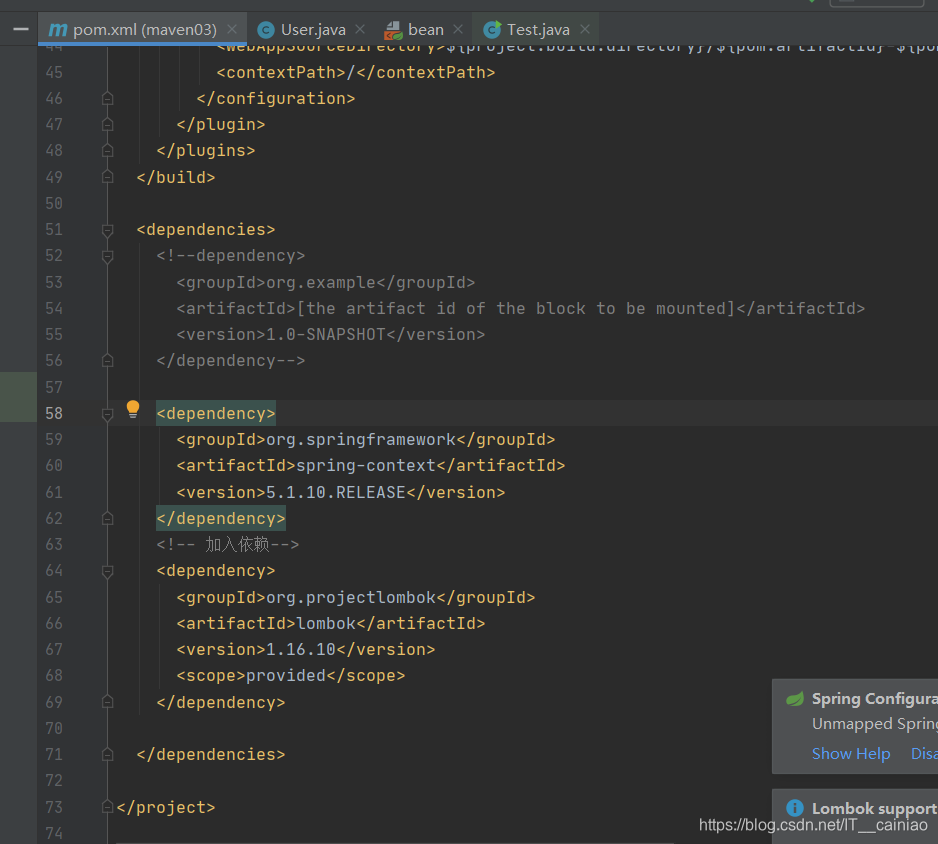Click the class icon on User.java tab

tap(265, 30)
